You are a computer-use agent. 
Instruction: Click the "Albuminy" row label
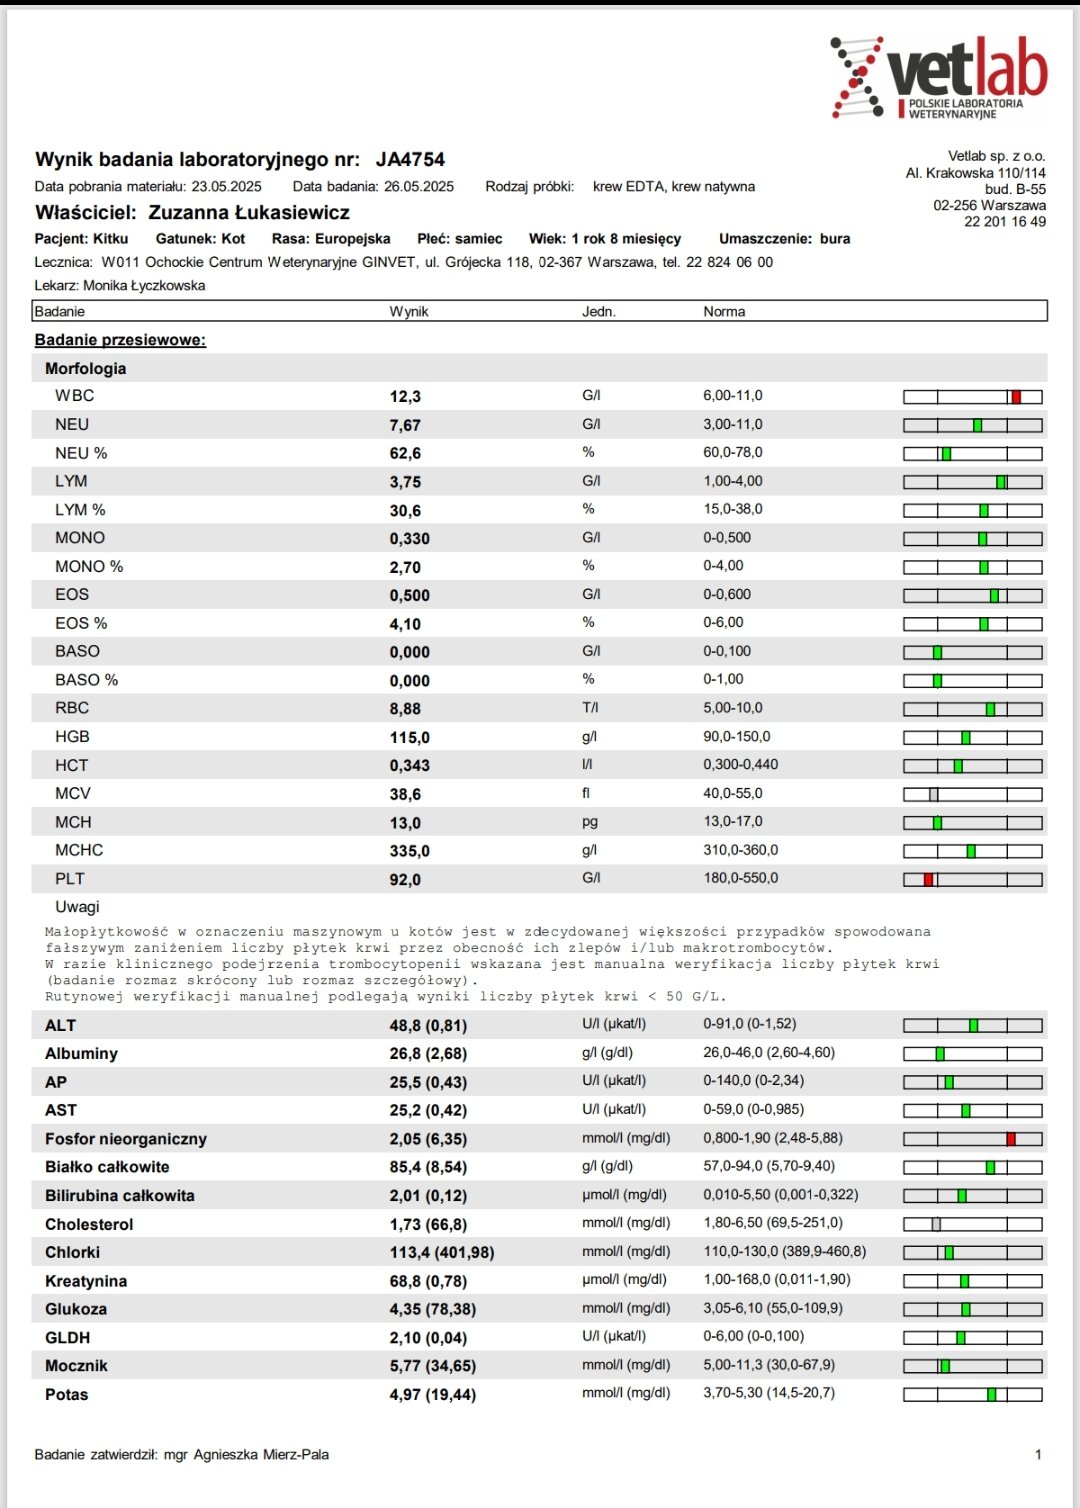coord(81,1054)
